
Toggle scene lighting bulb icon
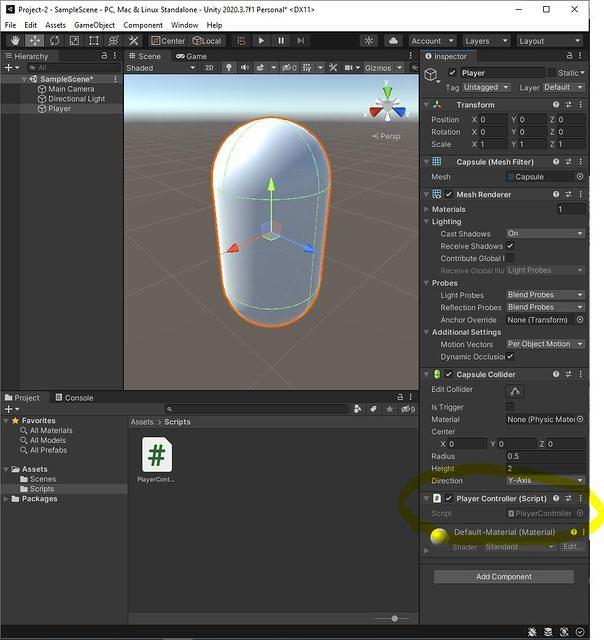229,68
